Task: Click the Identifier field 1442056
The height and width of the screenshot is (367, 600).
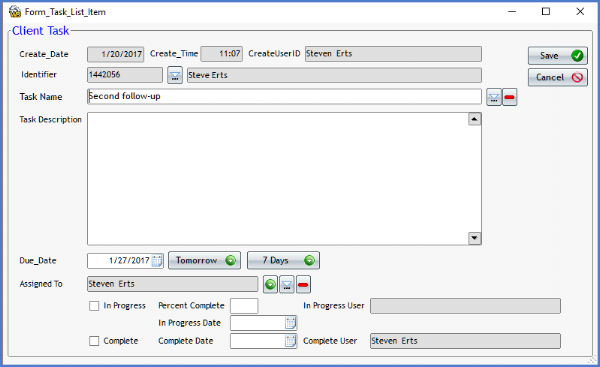Action: click(125, 75)
